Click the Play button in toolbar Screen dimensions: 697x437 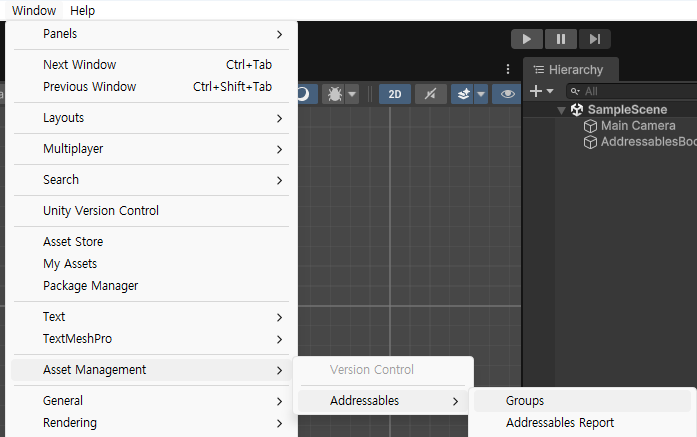(527, 39)
